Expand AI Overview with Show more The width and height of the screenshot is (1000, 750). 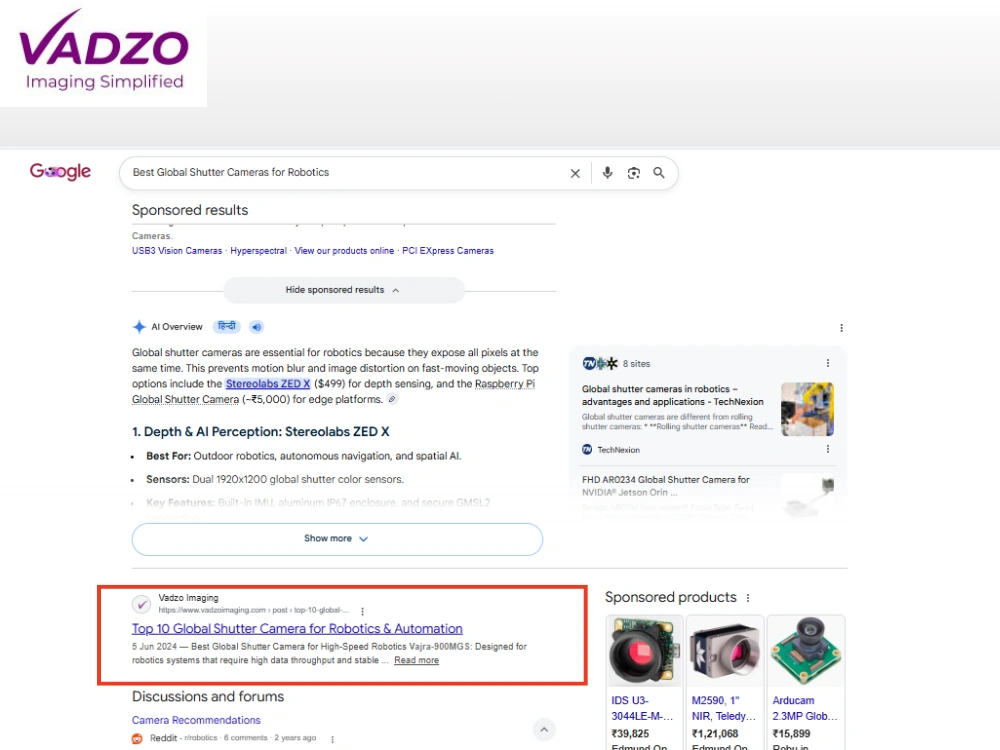(337, 539)
